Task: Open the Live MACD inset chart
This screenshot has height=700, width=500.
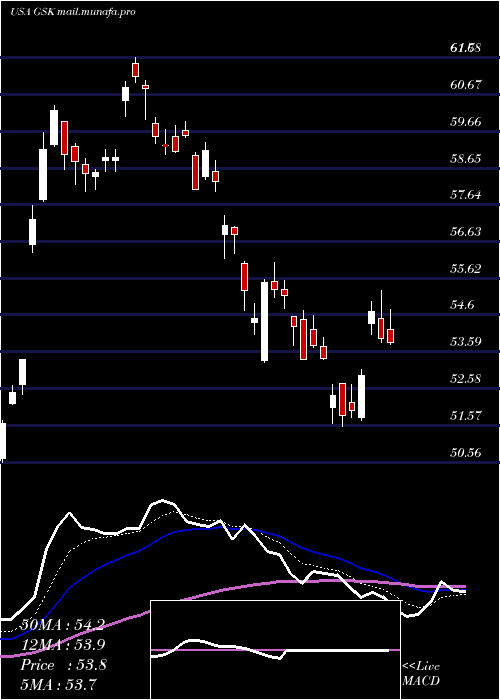Action: click(x=275, y=650)
